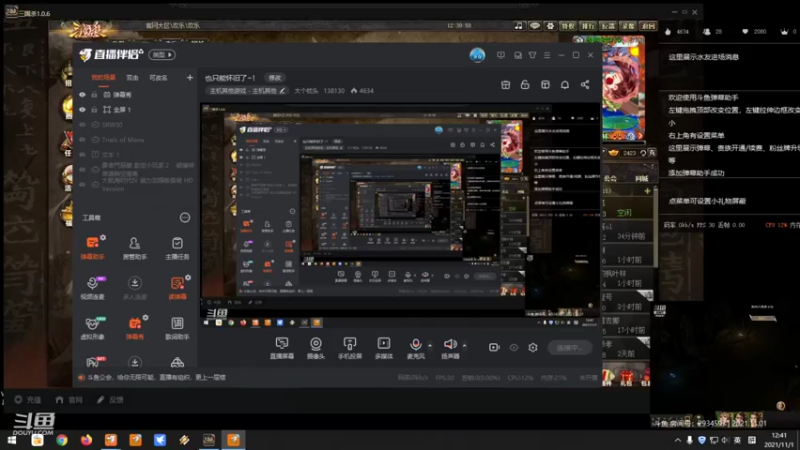Open the 虚拟形象 tool

pyautogui.click(x=92, y=329)
